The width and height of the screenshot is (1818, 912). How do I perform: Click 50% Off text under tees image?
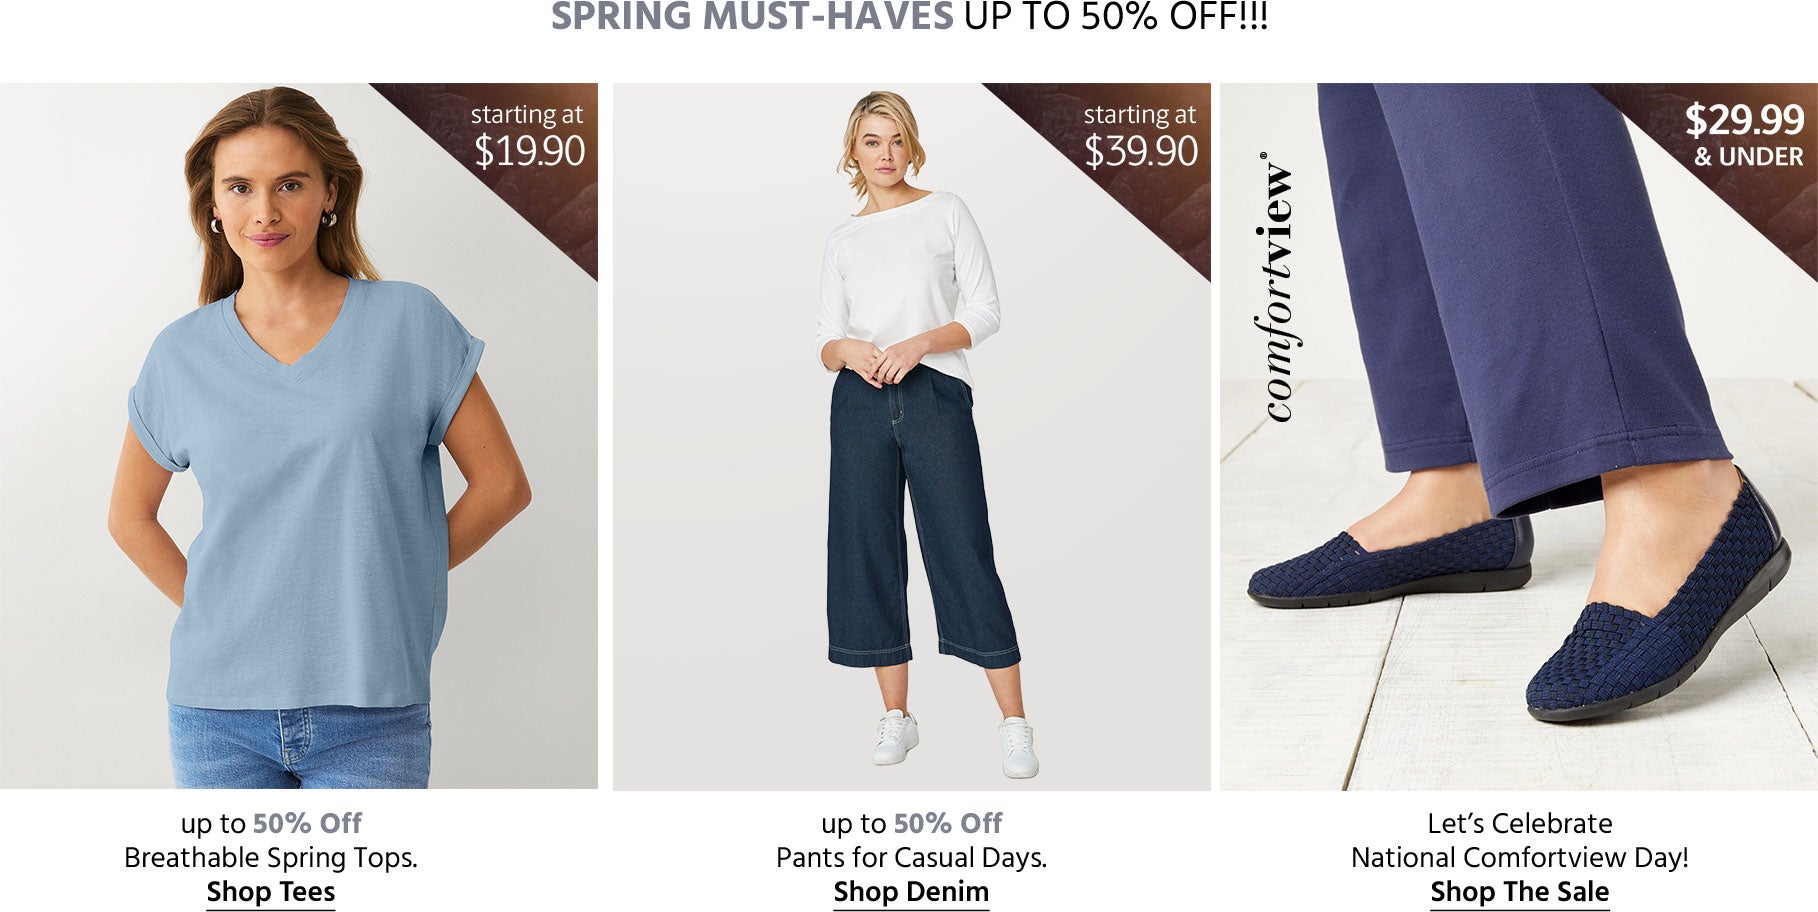(307, 824)
